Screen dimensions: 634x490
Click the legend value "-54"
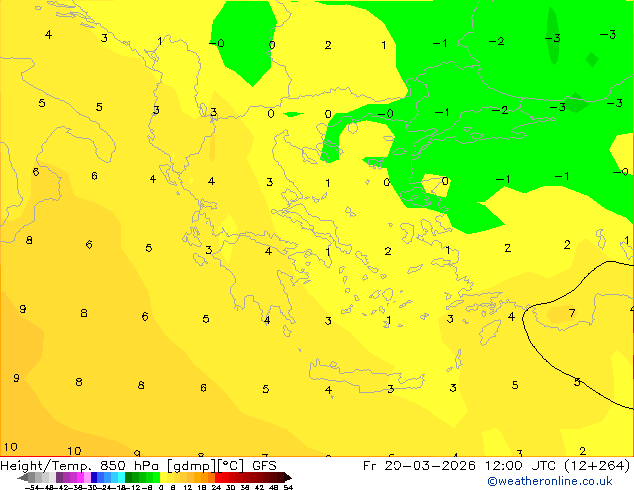click(34, 487)
